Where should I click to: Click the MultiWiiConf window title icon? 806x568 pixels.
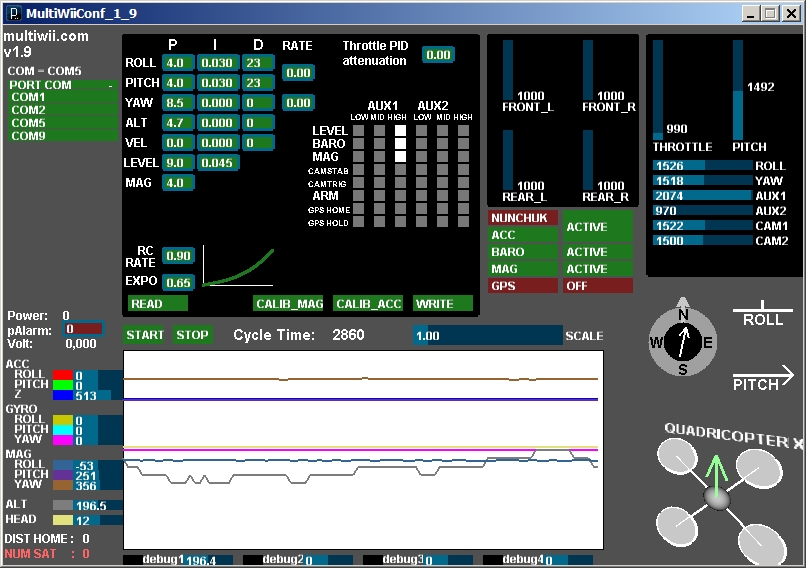click(15, 13)
